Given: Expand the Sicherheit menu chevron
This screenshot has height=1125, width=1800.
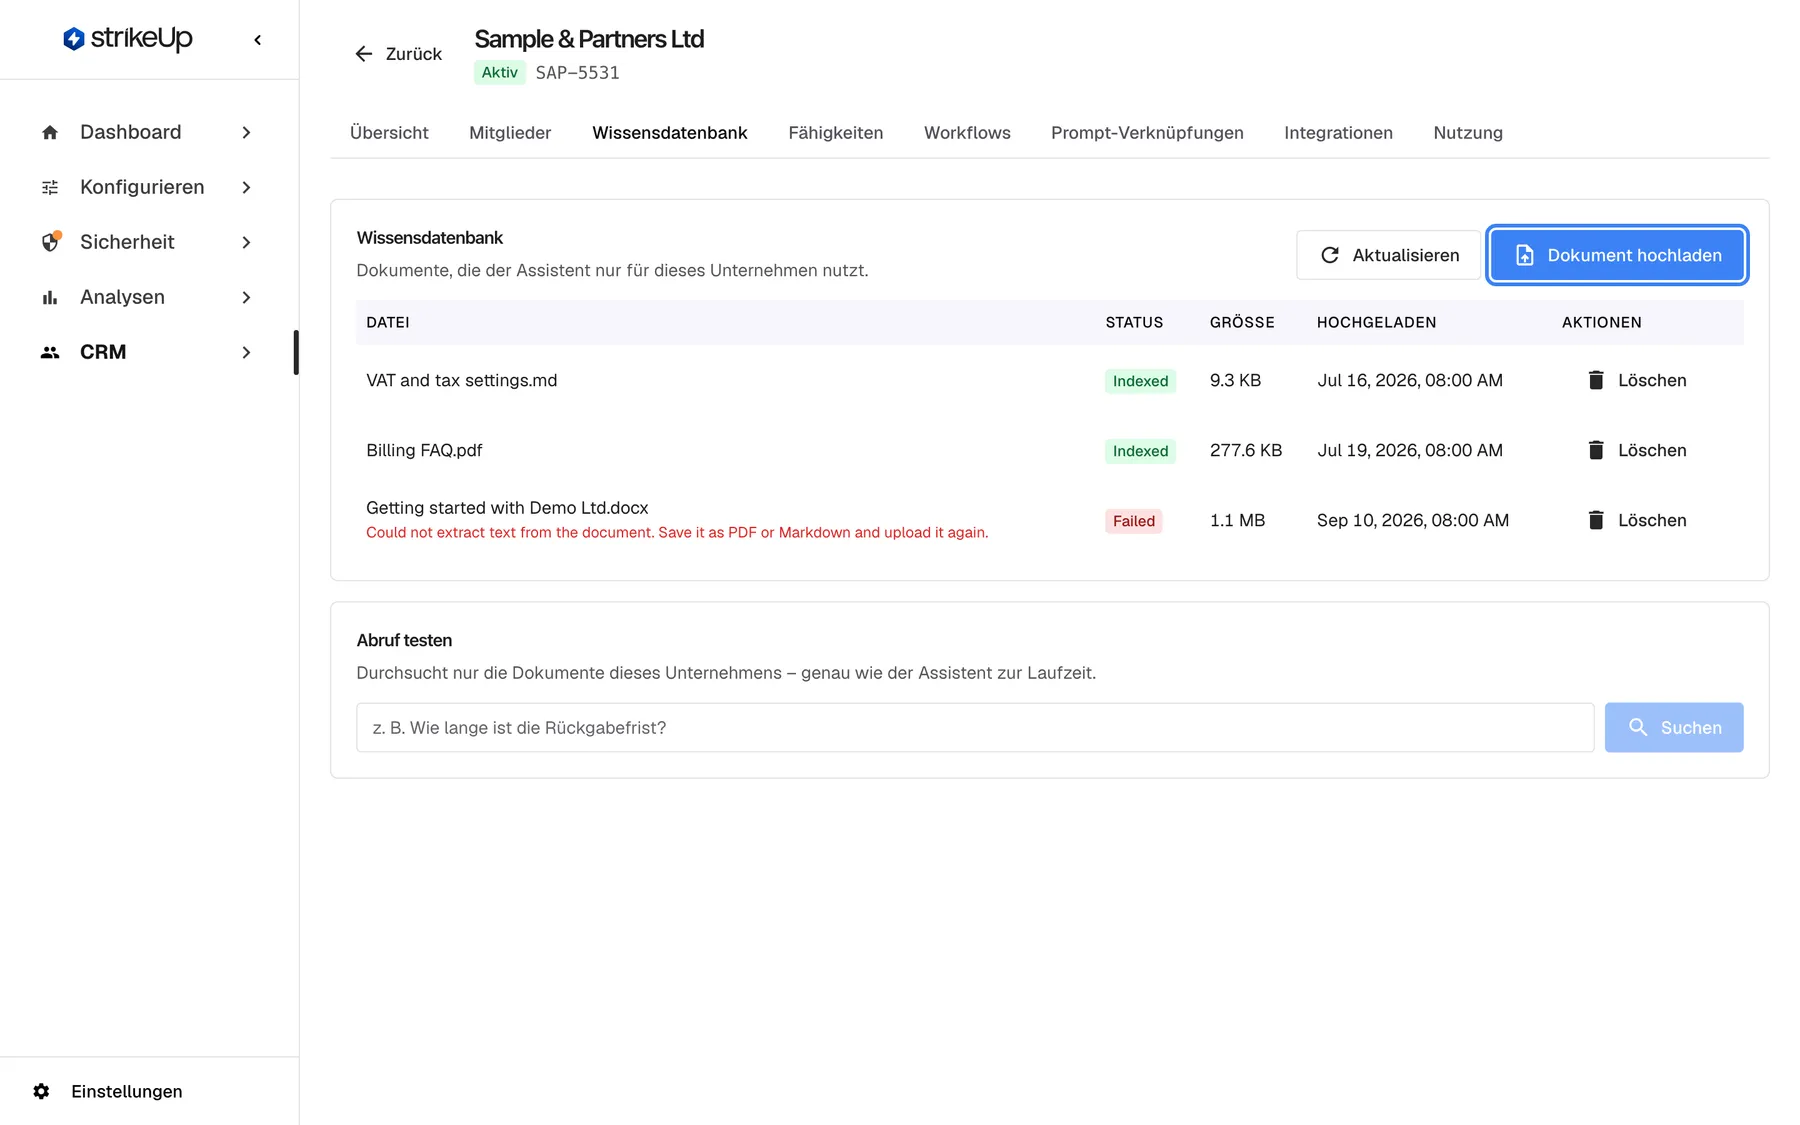Looking at the screenshot, I should 246,242.
